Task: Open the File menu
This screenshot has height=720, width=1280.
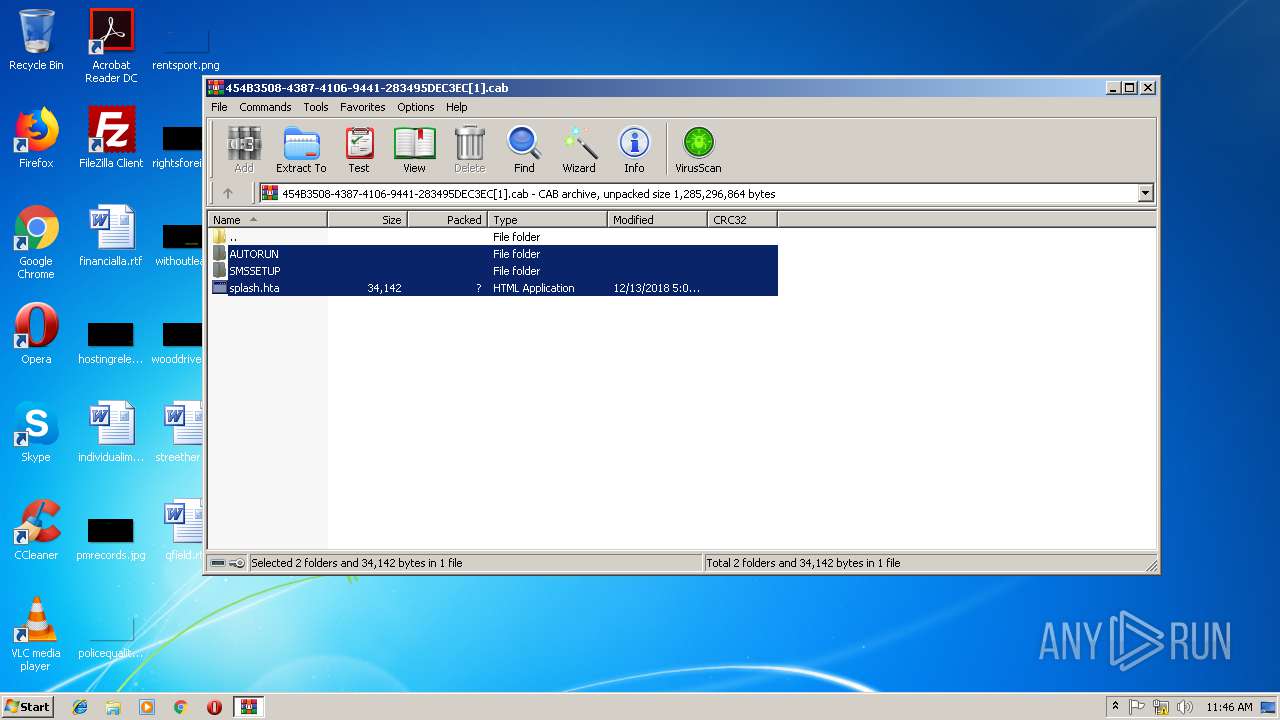Action: (219, 107)
